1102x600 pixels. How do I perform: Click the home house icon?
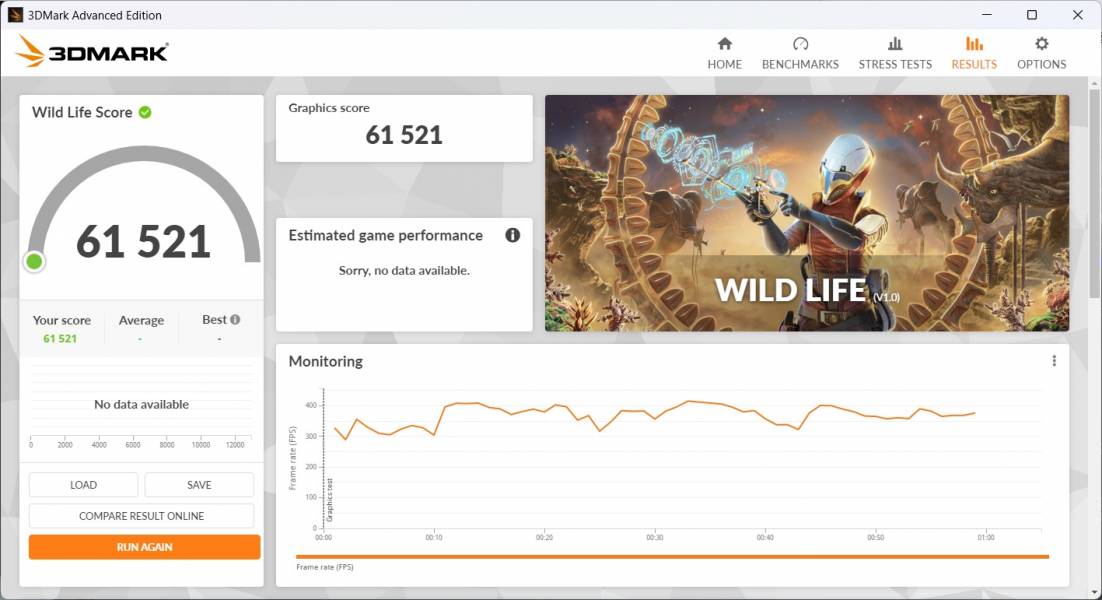coord(725,44)
